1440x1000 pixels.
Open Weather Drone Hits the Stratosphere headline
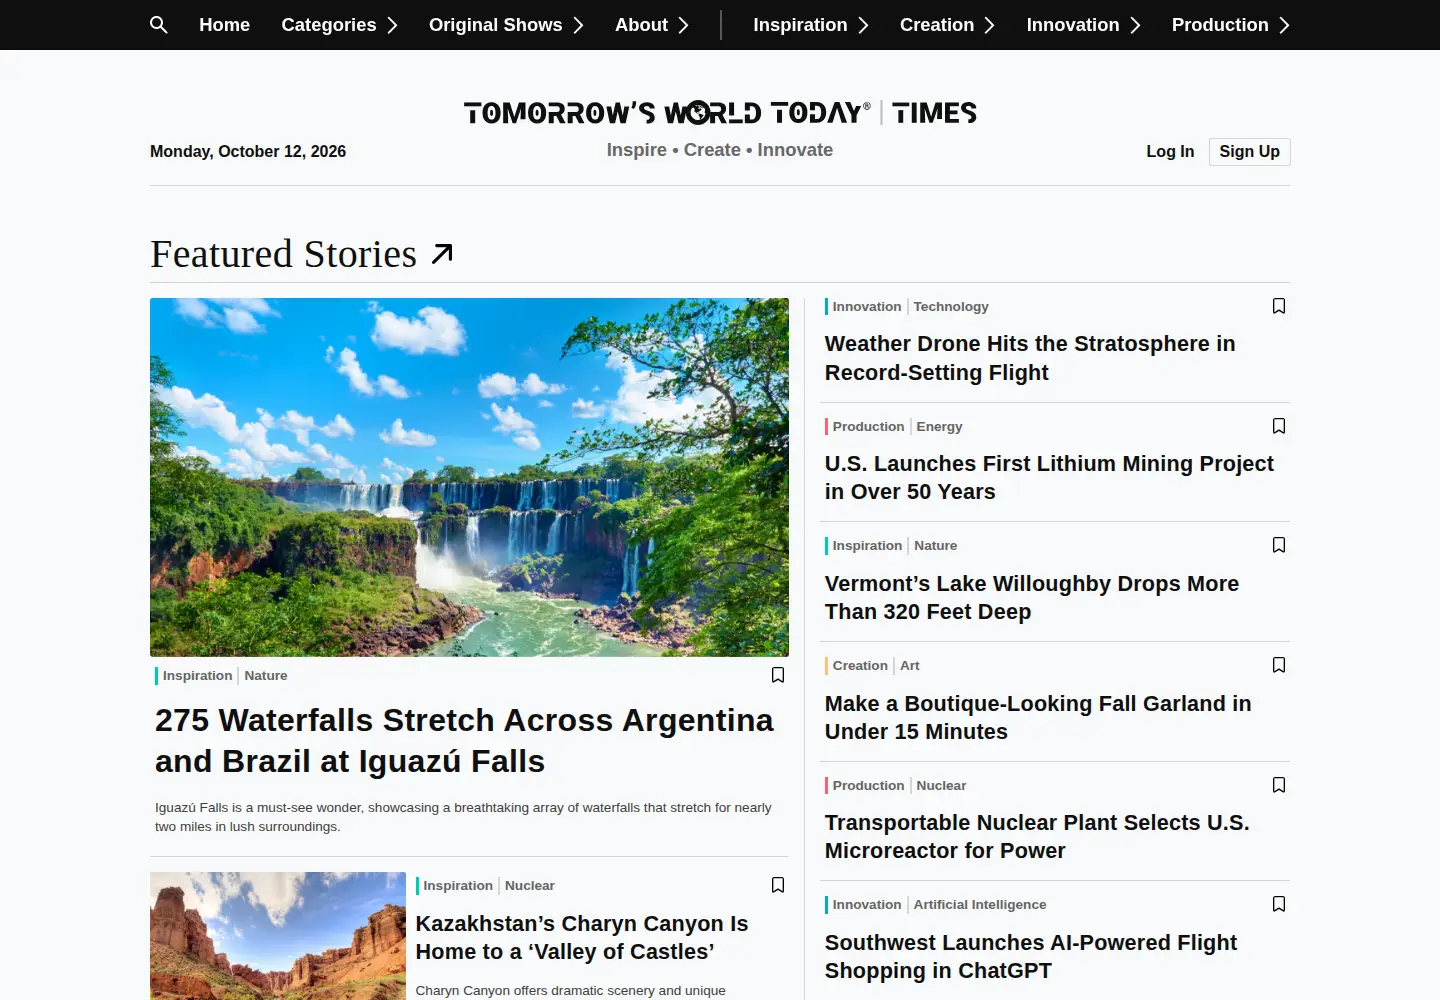click(1030, 358)
